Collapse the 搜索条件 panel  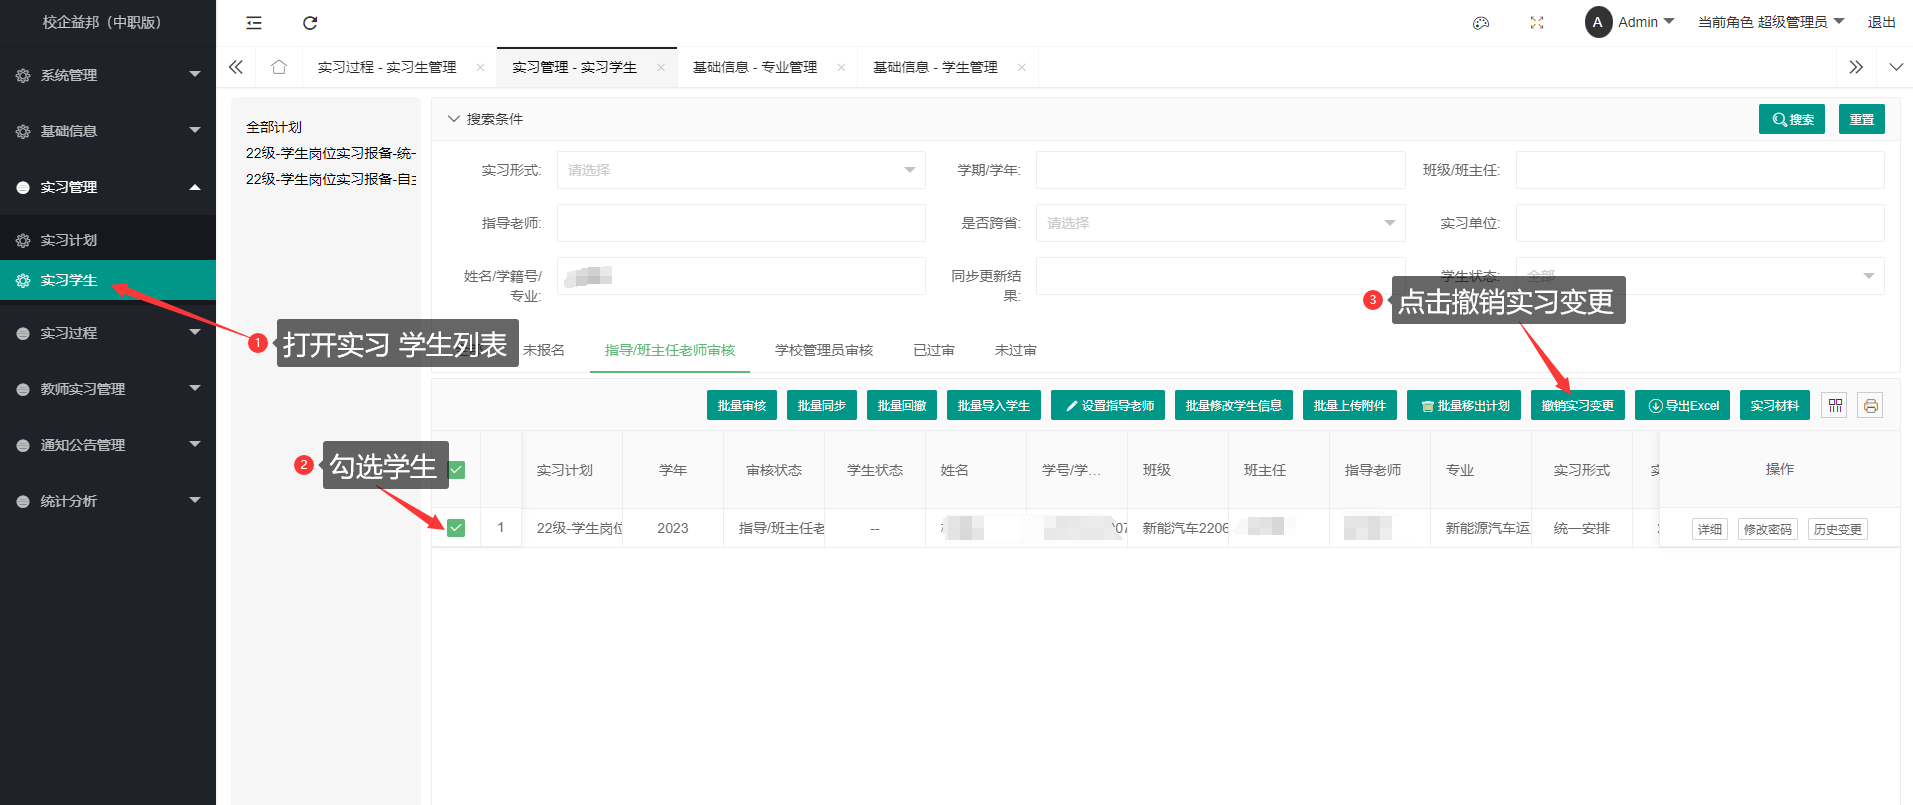point(455,119)
